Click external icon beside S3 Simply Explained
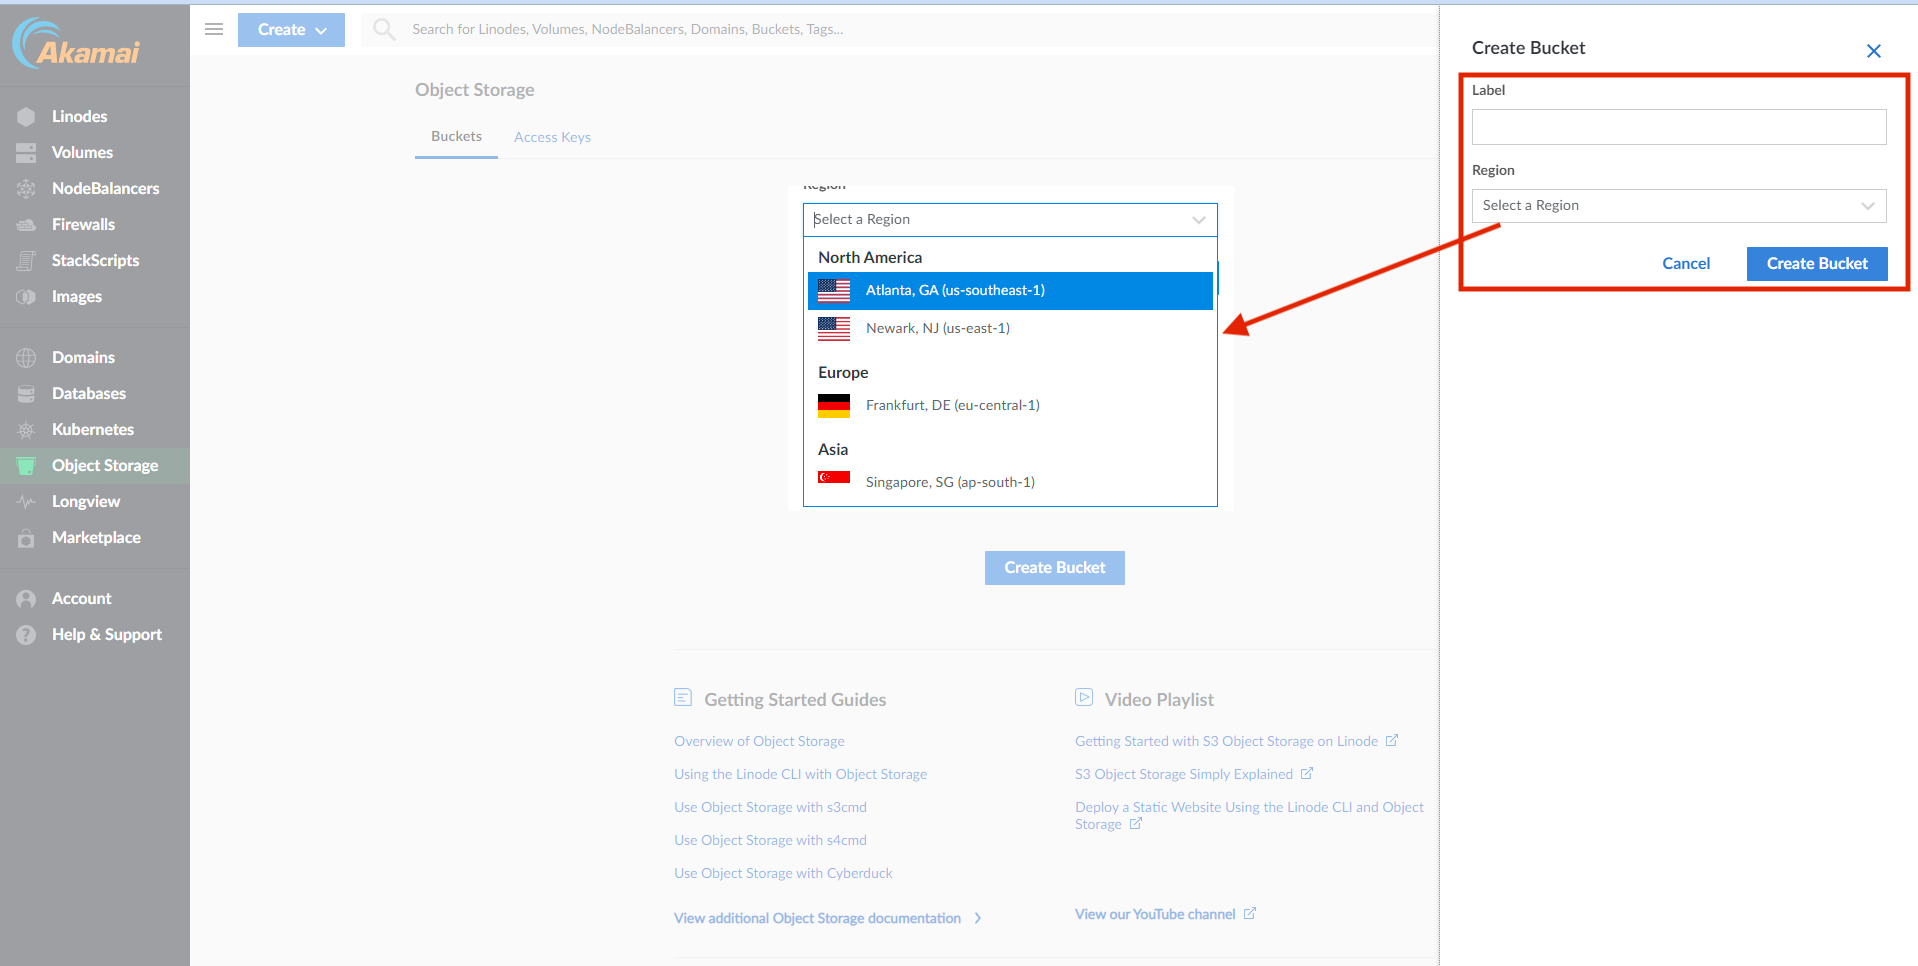 (x=1306, y=773)
